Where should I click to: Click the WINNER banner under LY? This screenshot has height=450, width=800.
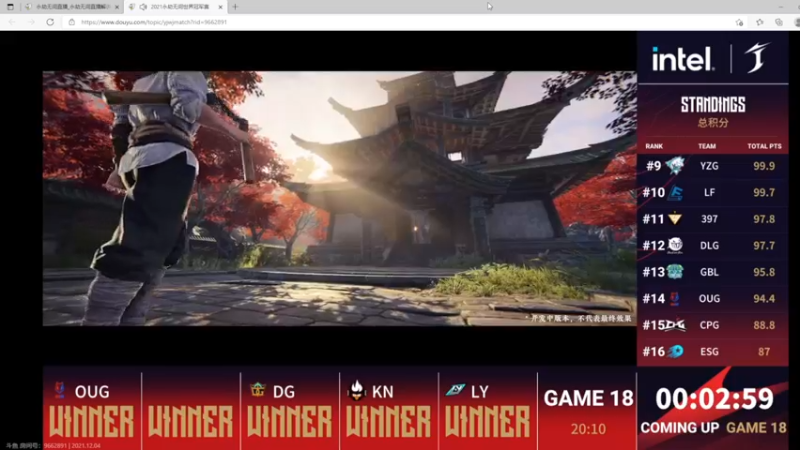pyautogui.click(x=487, y=421)
